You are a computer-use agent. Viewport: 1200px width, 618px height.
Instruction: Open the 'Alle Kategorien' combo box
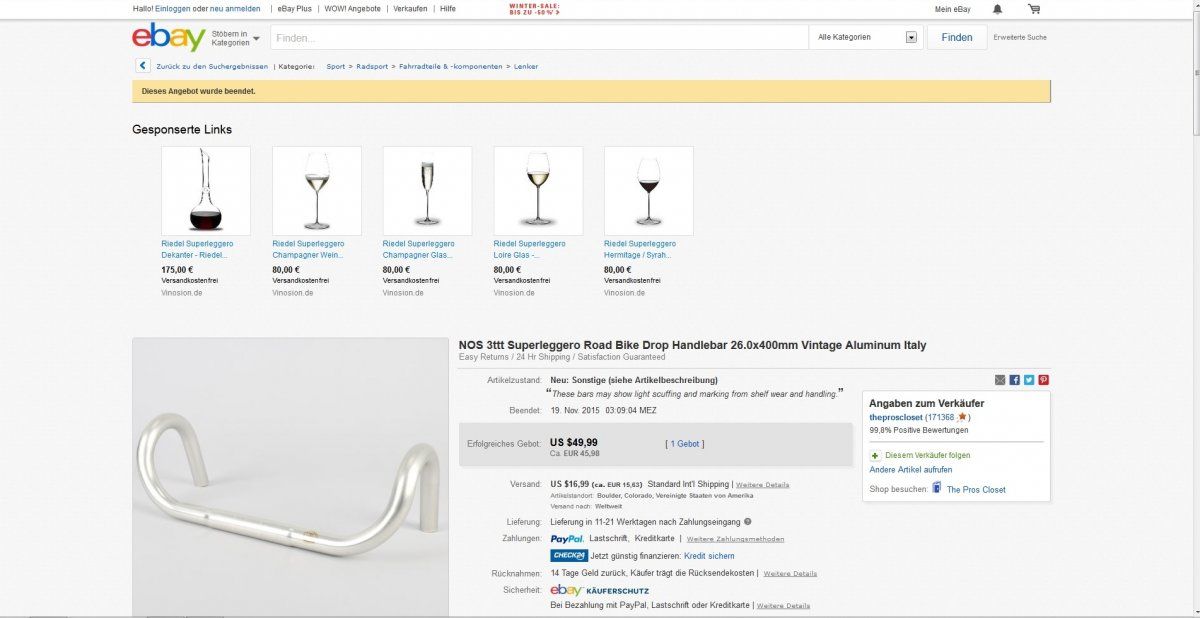click(x=868, y=37)
